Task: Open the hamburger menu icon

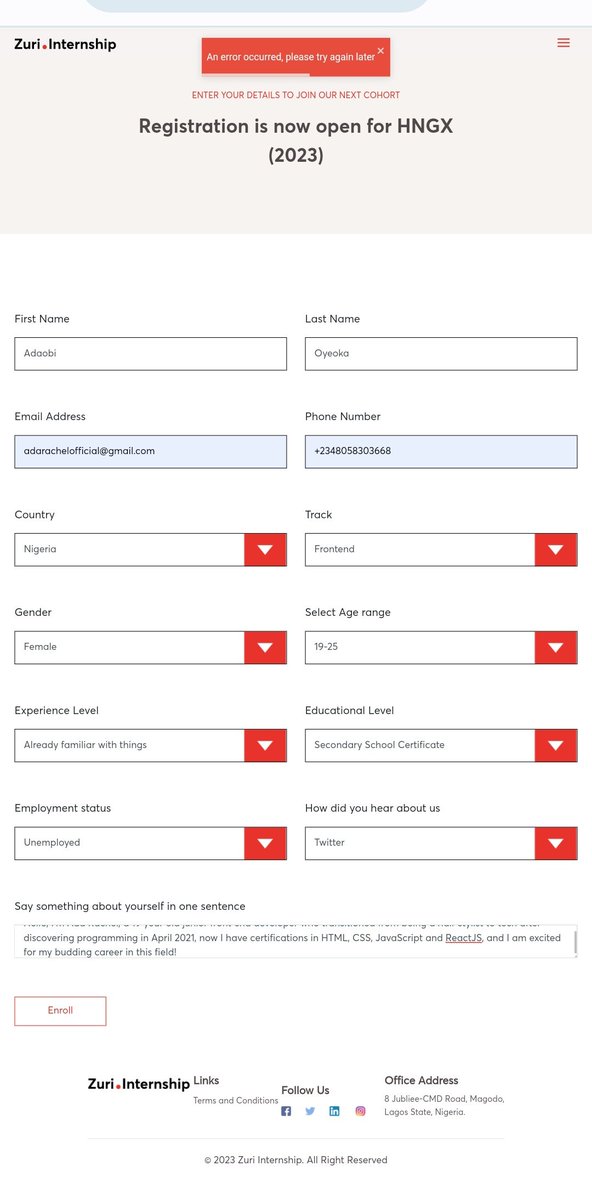Action: tap(564, 43)
